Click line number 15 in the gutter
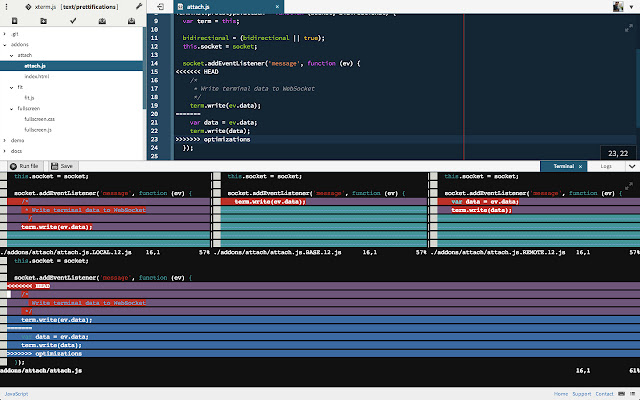Viewport: 640px width, 400px height. click(154, 72)
